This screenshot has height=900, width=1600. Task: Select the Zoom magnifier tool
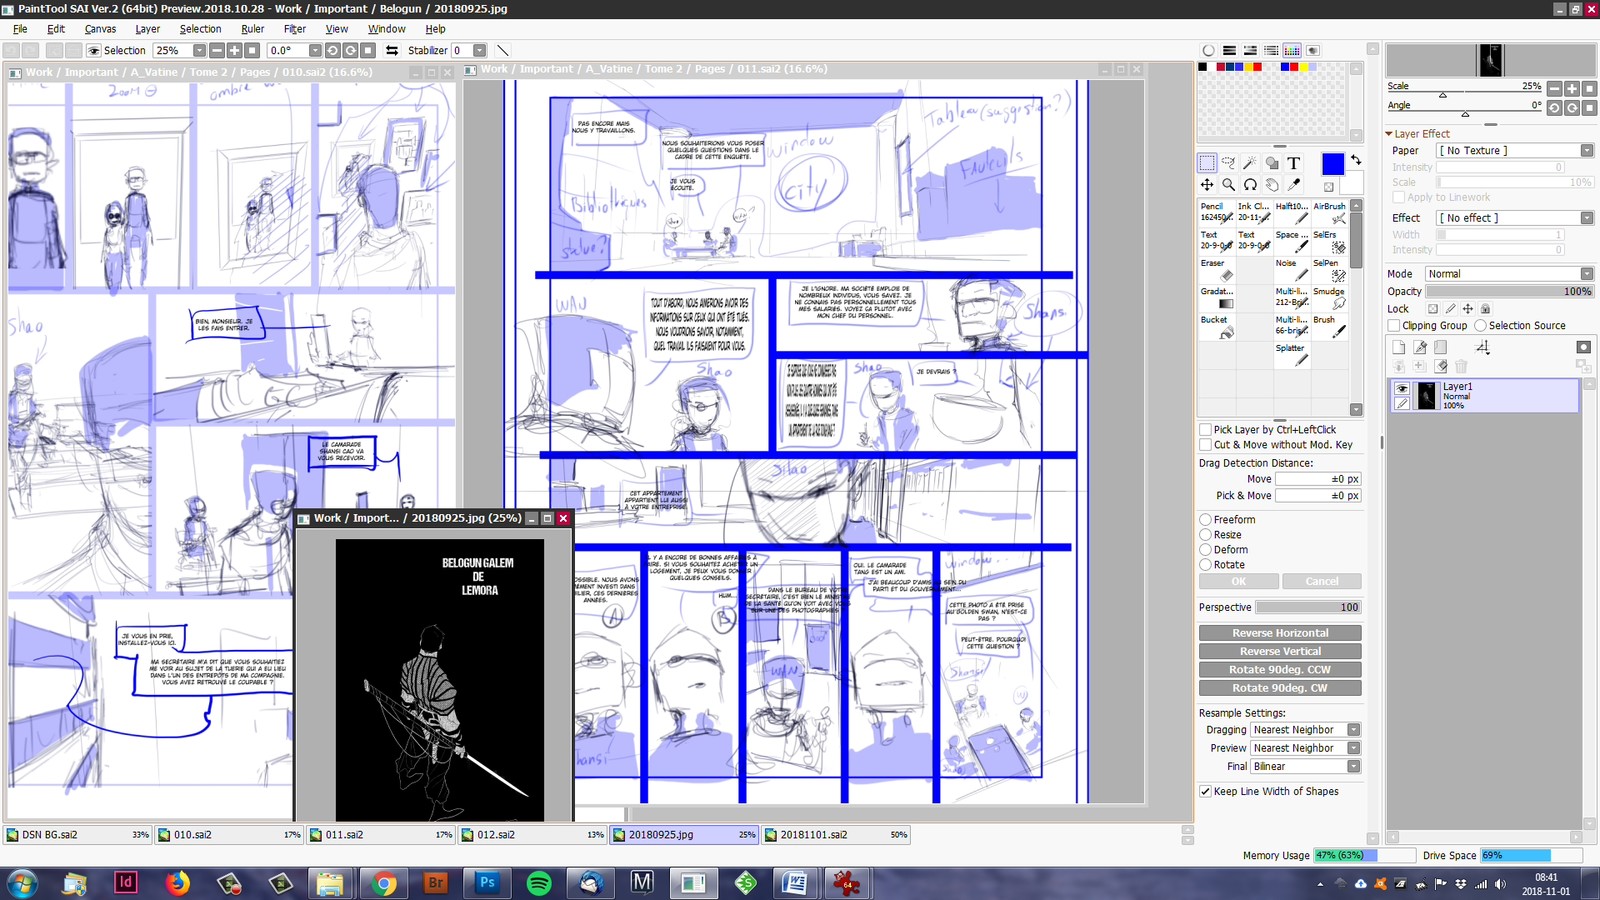coord(1228,185)
